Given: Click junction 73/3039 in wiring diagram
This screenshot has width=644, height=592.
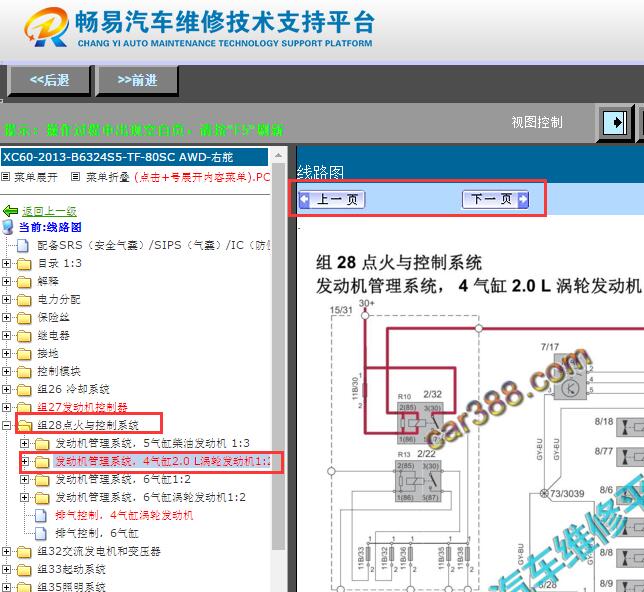Looking at the screenshot, I should 544,493.
